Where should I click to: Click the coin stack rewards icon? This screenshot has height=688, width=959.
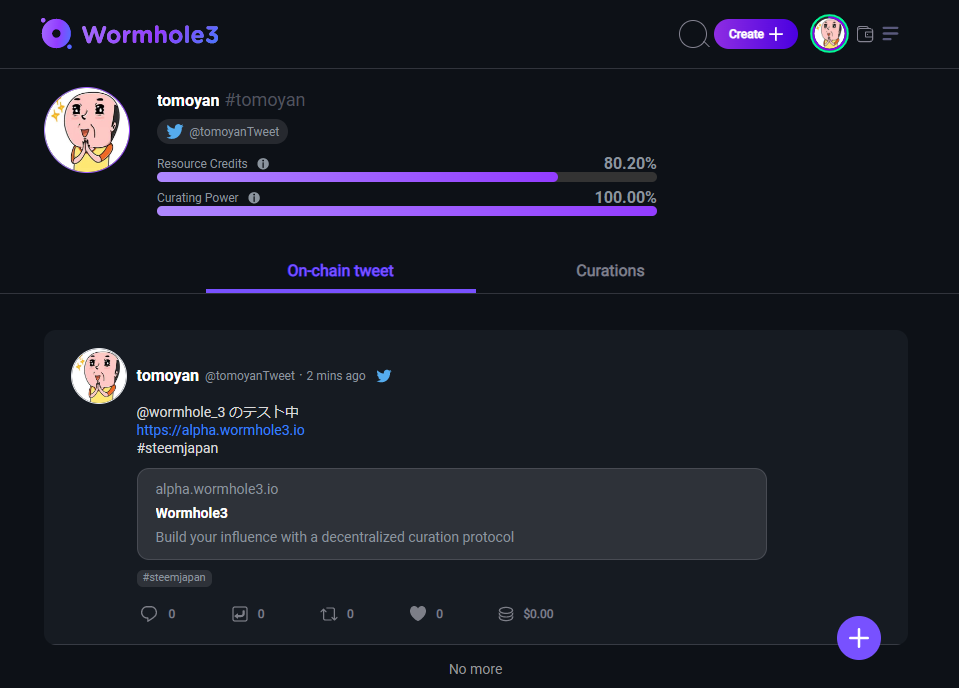506,614
